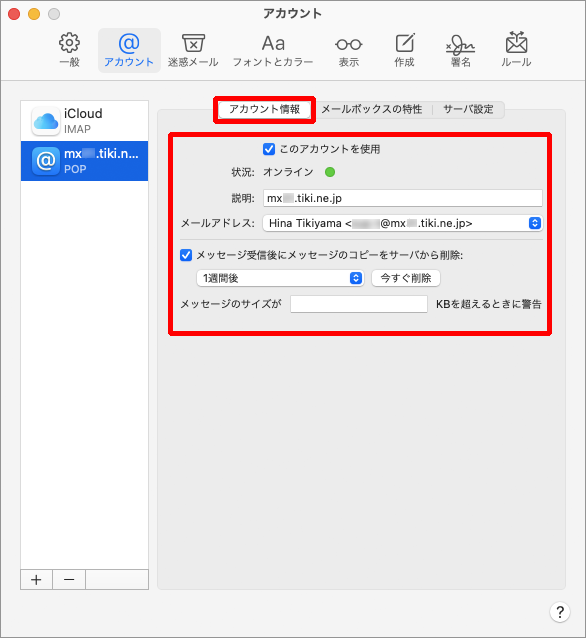
Task: Open the 迷惑メール junk mail icon
Action: 193,43
